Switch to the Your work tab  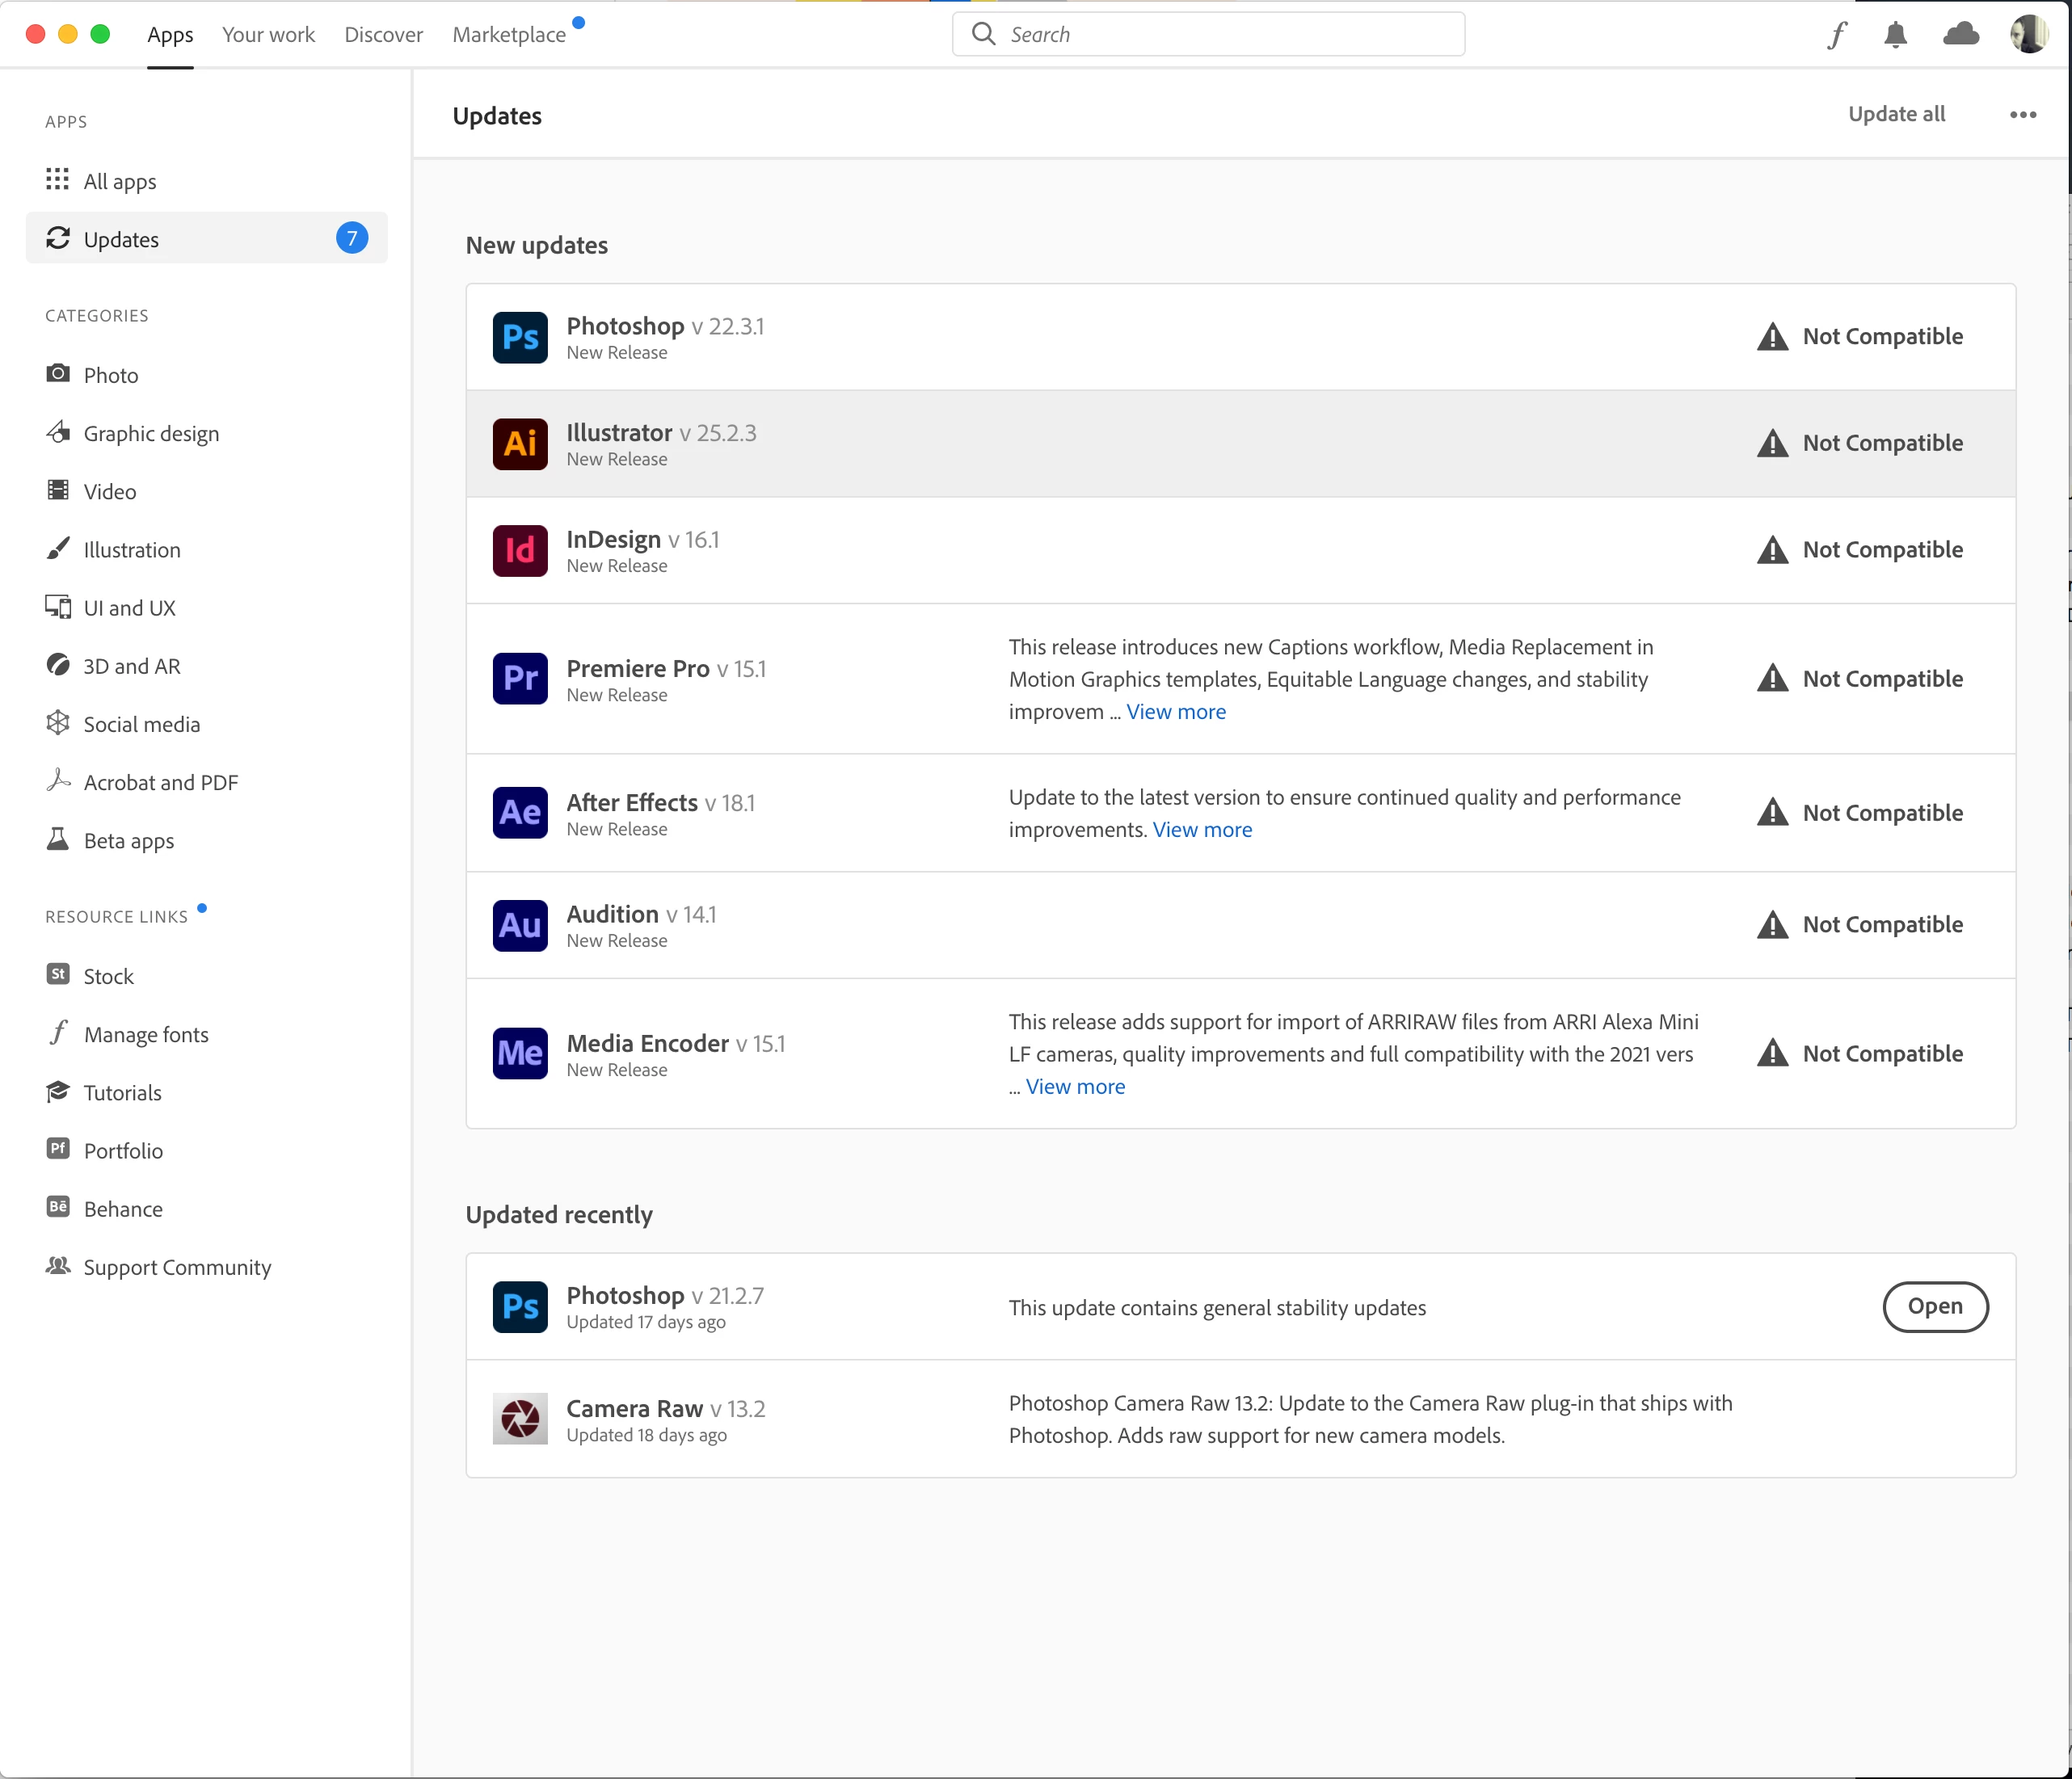tap(268, 35)
